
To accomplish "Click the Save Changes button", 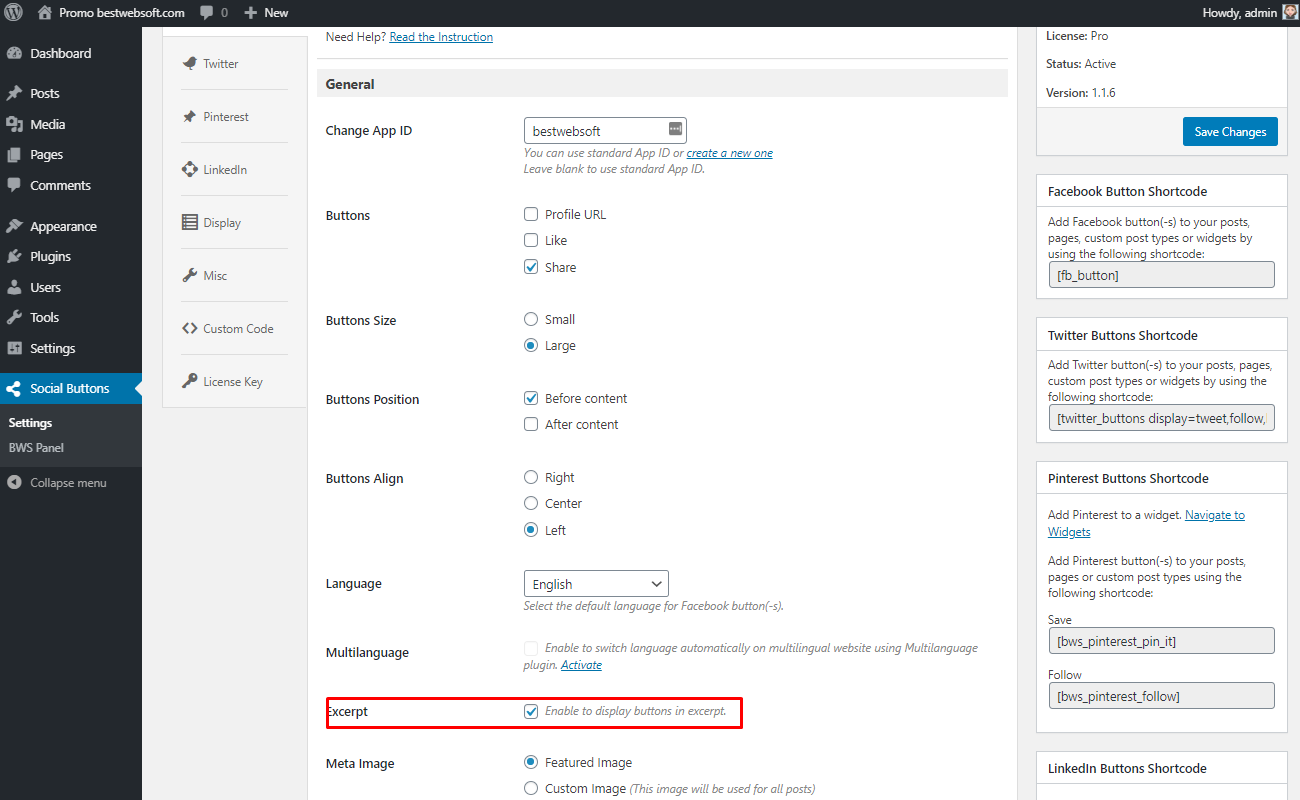I will tap(1230, 132).
